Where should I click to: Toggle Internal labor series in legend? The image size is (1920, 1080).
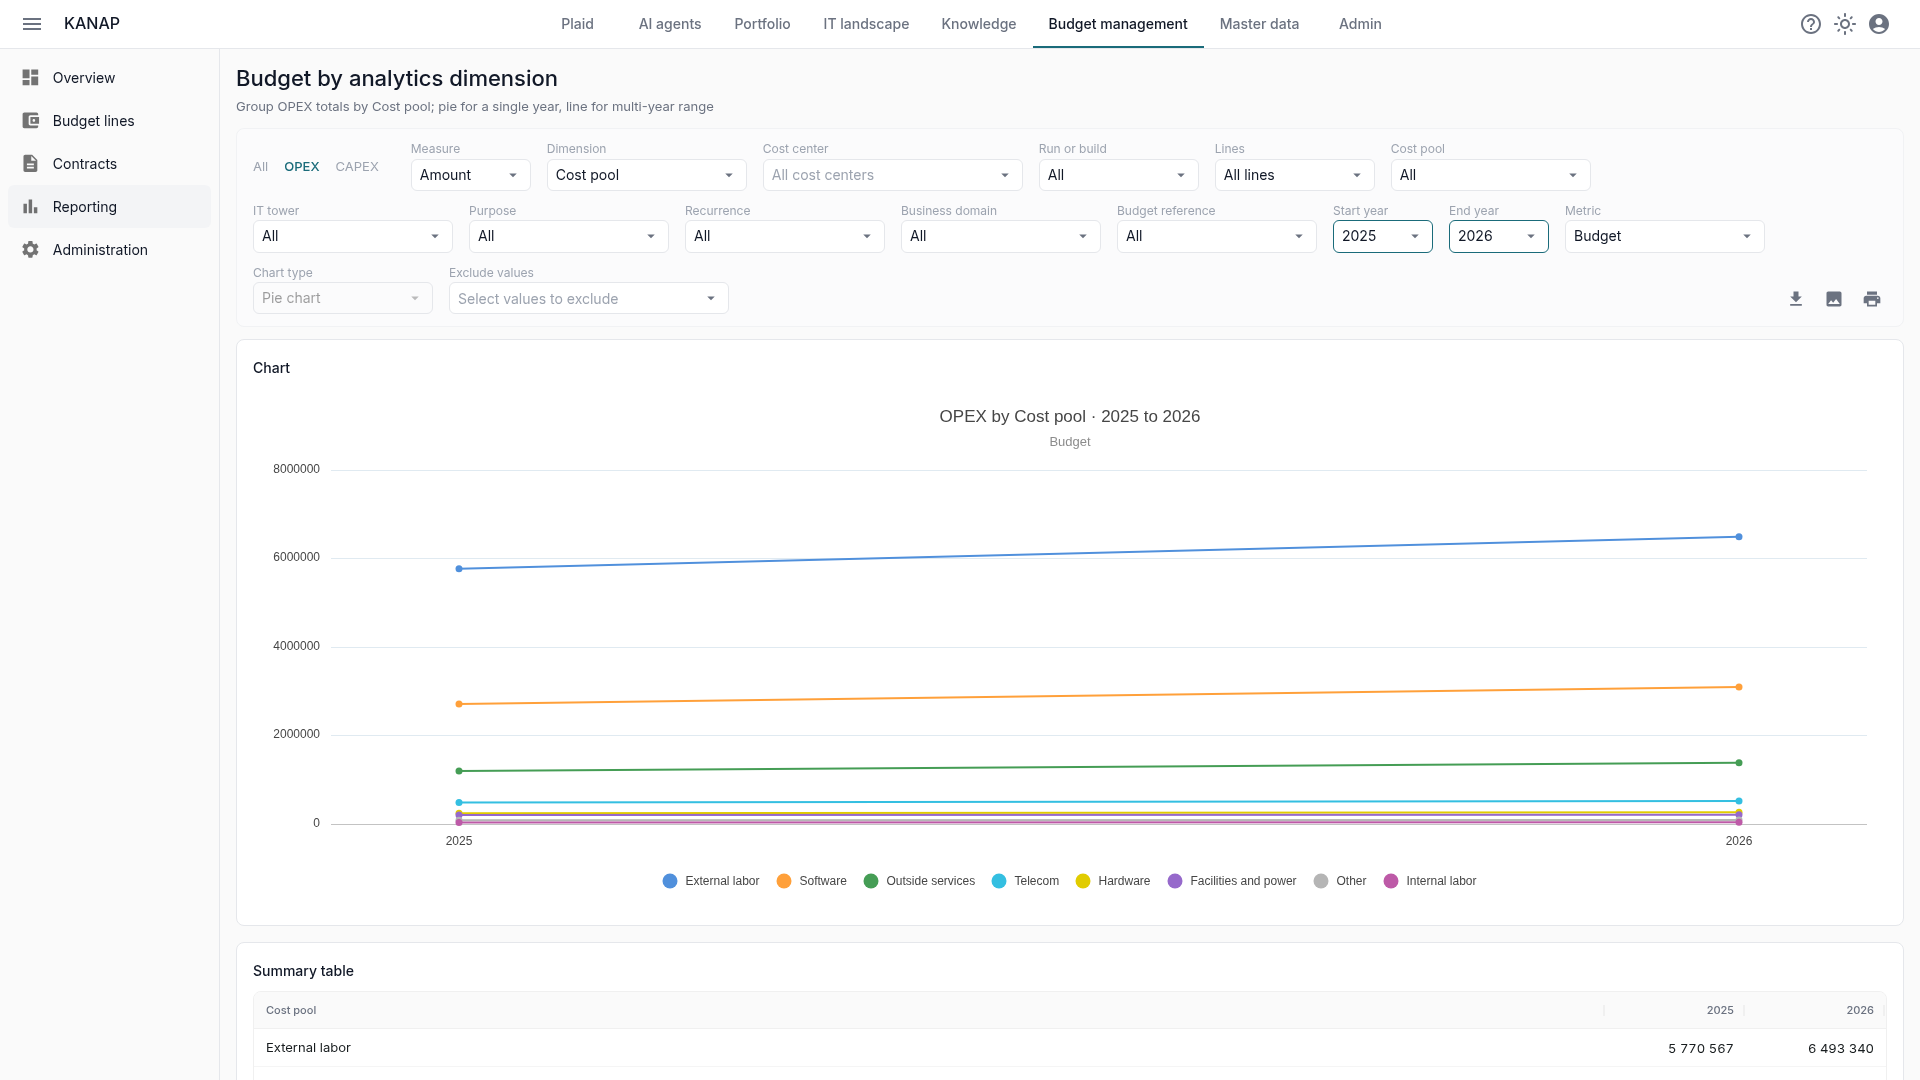[1430, 881]
